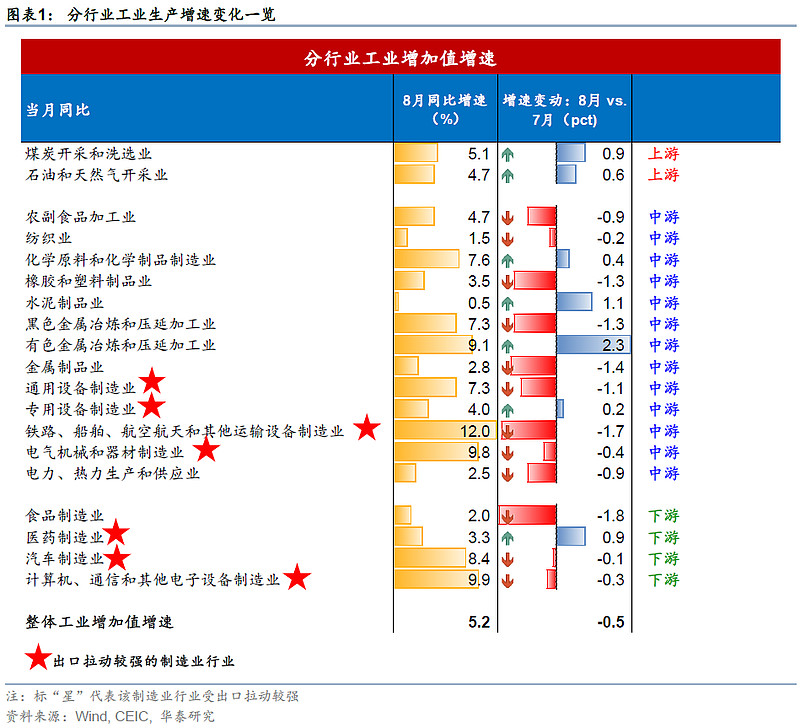800x728 pixels.
Task: Select the green up arrow for 有色金属冶炼和压延加工业
Action: (508, 346)
